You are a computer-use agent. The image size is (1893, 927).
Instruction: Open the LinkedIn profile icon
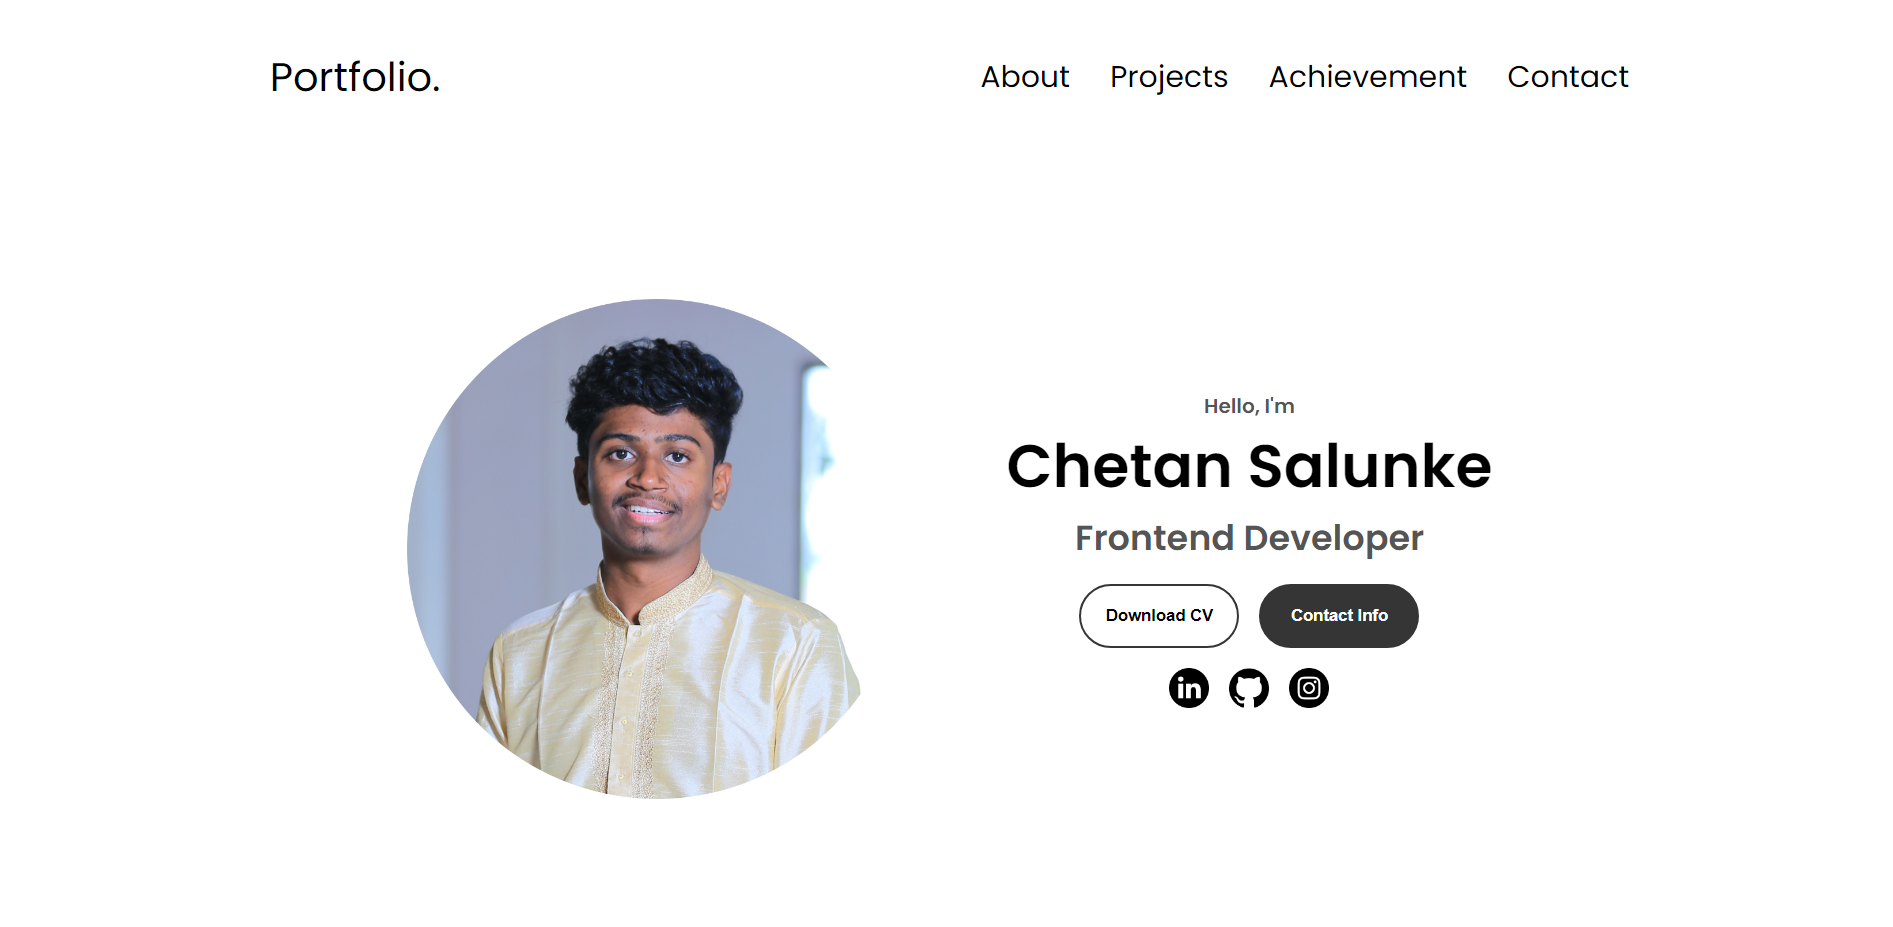tap(1188, 688)
